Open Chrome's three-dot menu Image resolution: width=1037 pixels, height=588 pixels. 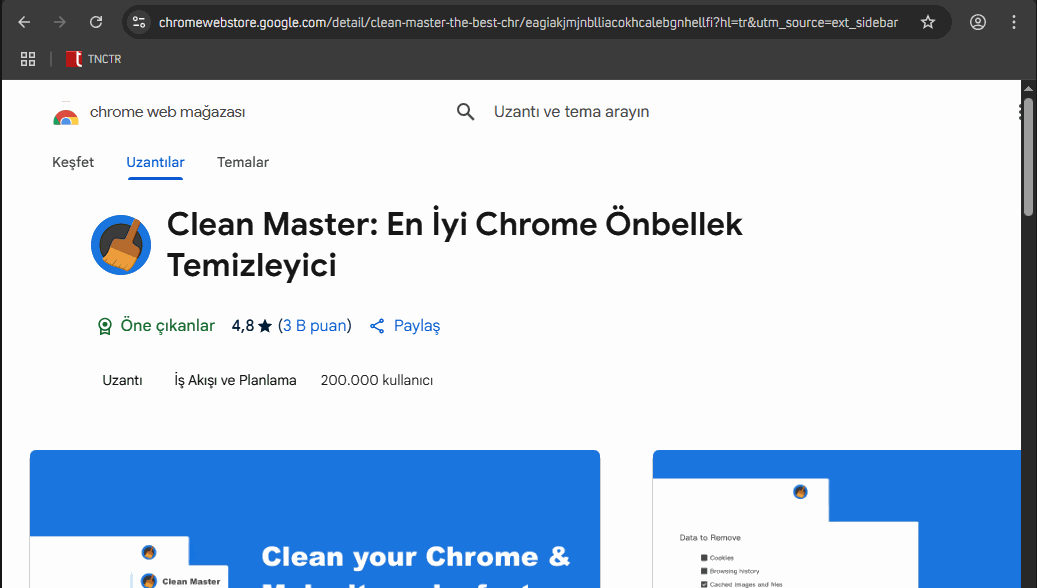click(x=1014, y=22)
